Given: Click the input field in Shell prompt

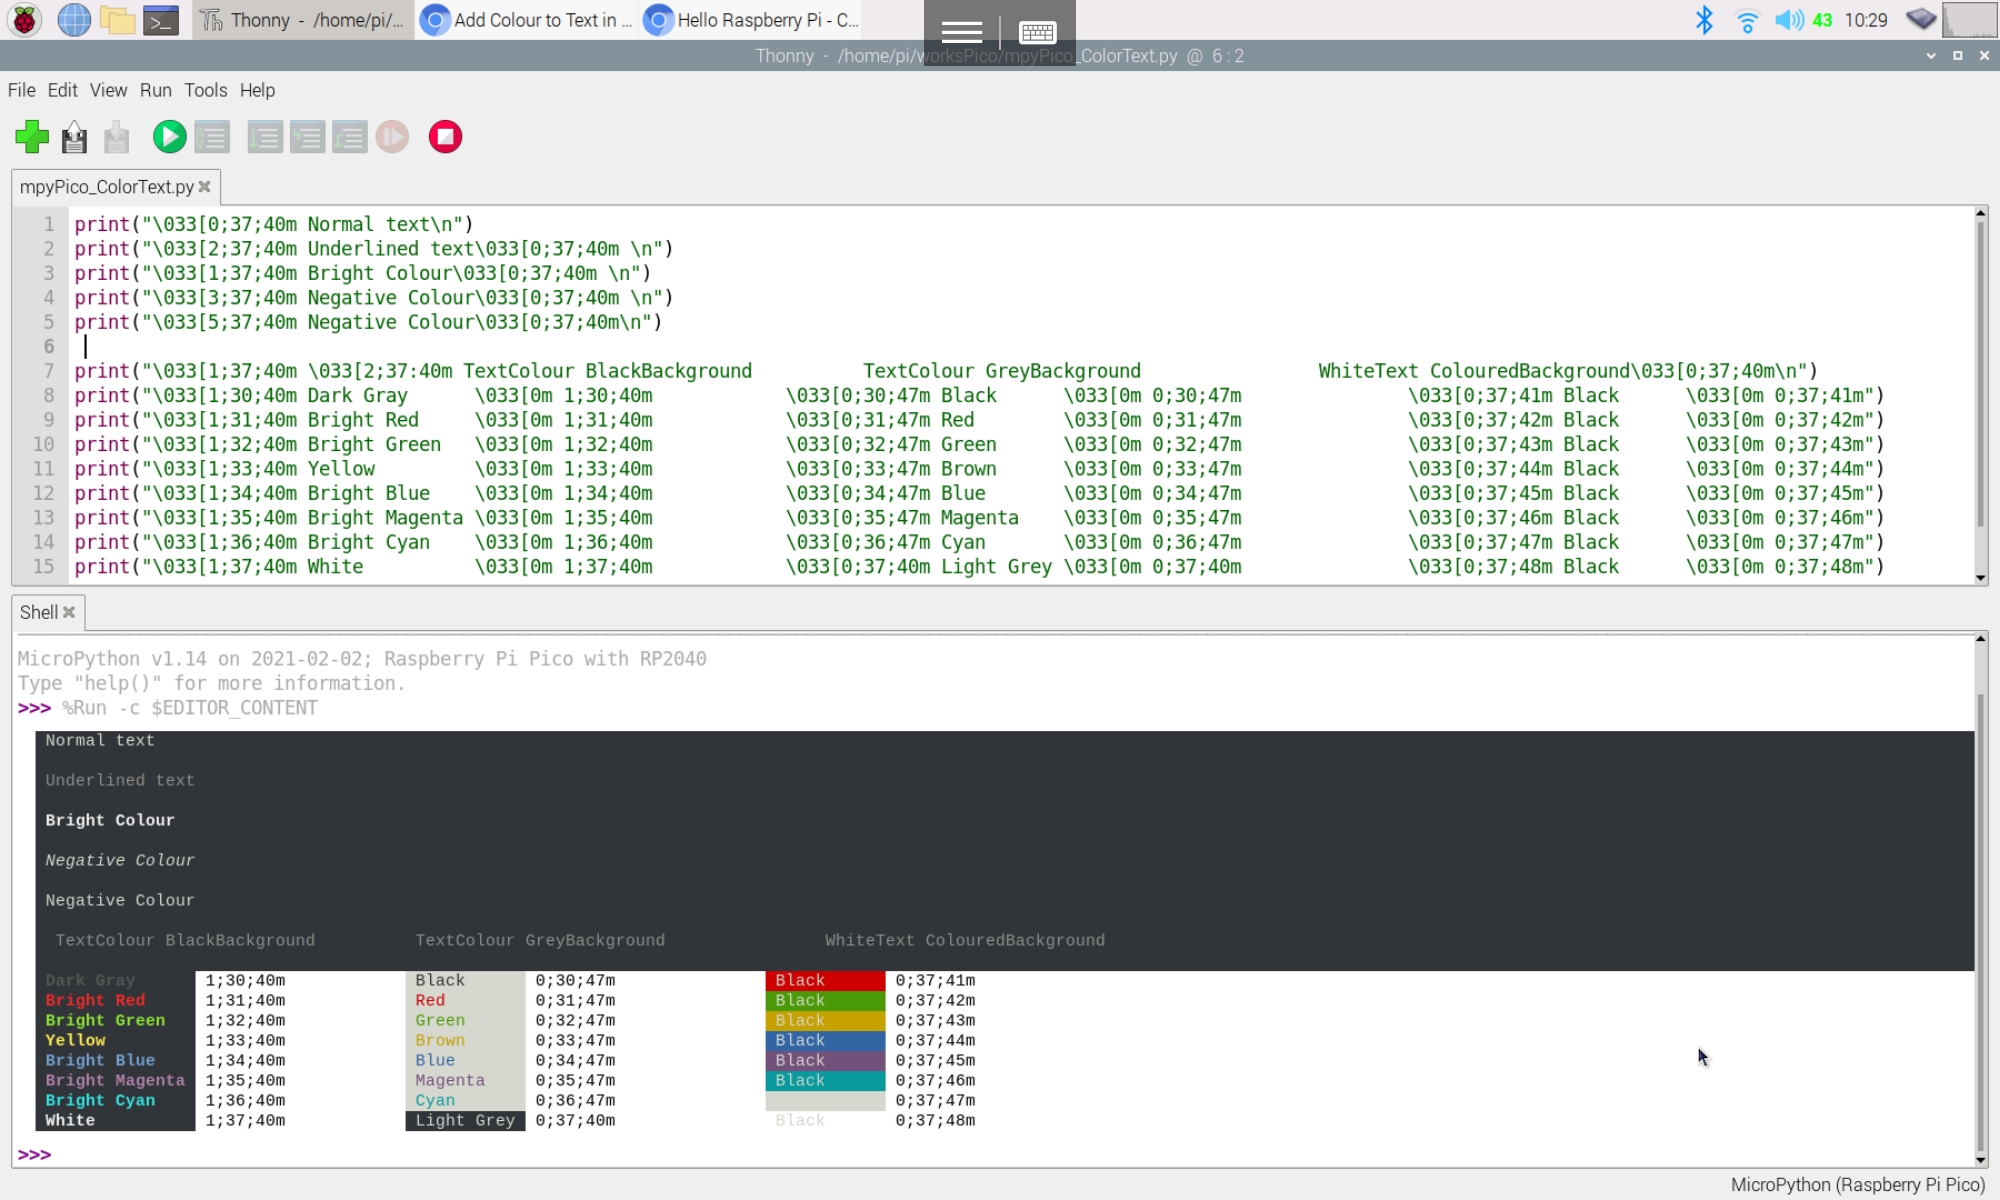Looking at the screenshot, I should (x=64, y=1153).
